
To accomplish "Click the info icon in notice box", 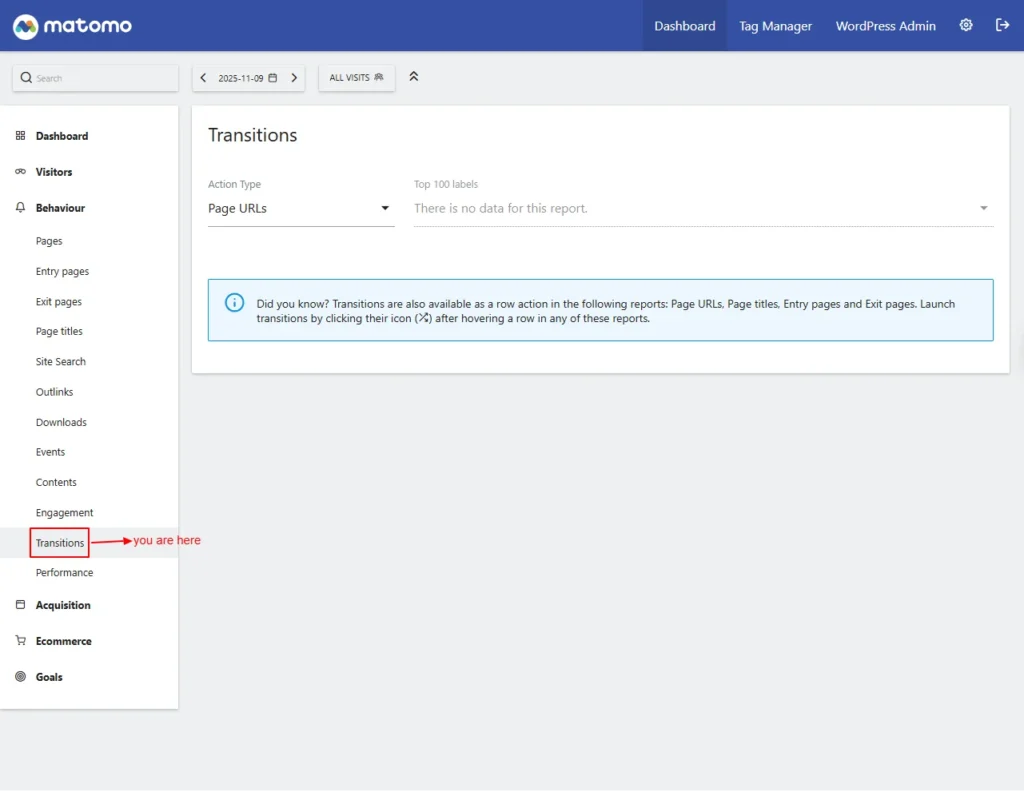I will click(234, 303).
